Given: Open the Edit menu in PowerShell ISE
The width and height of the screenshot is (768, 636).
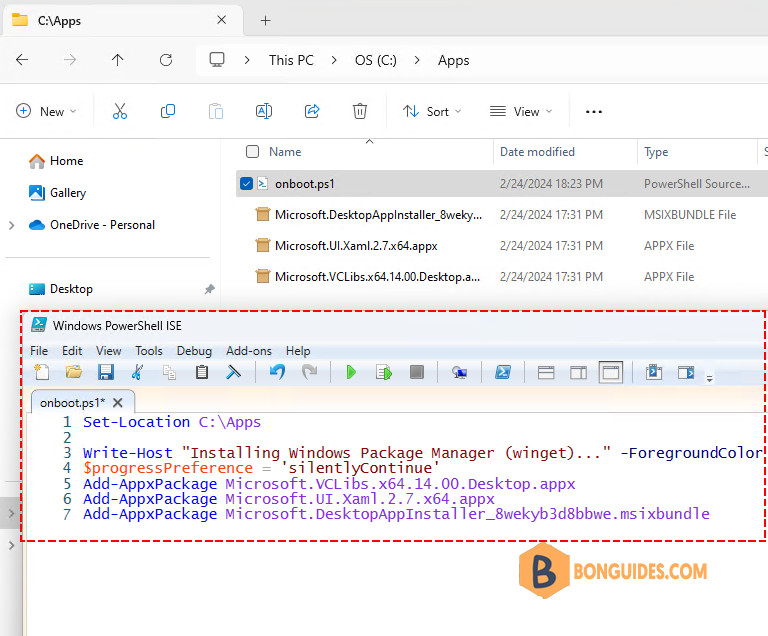Looking at the screenshot, I should 72,351.
